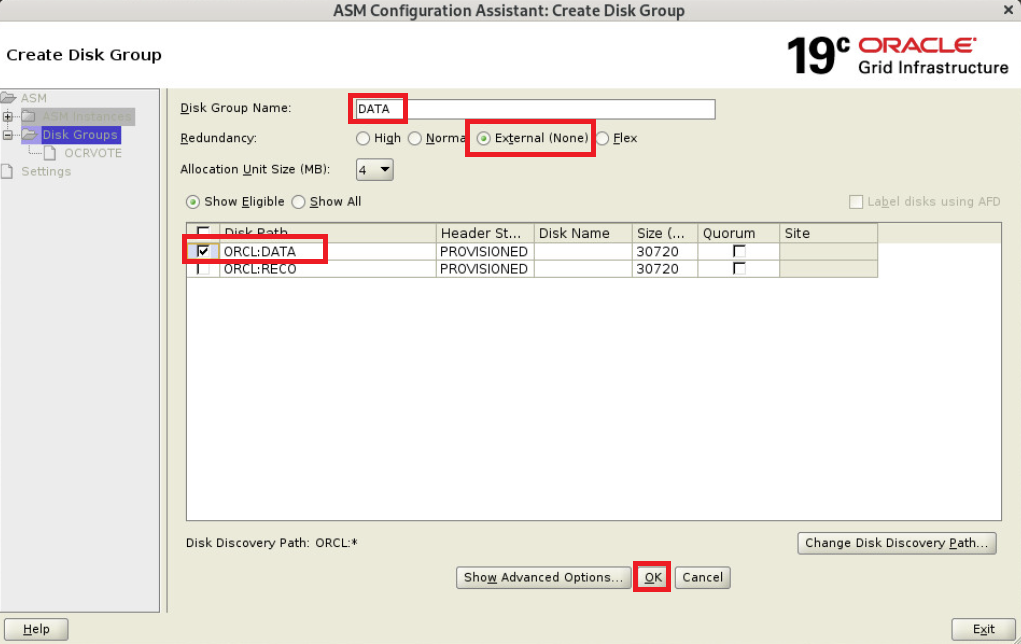Click PROVISIONED status in ORCL:RECO row

484,269
